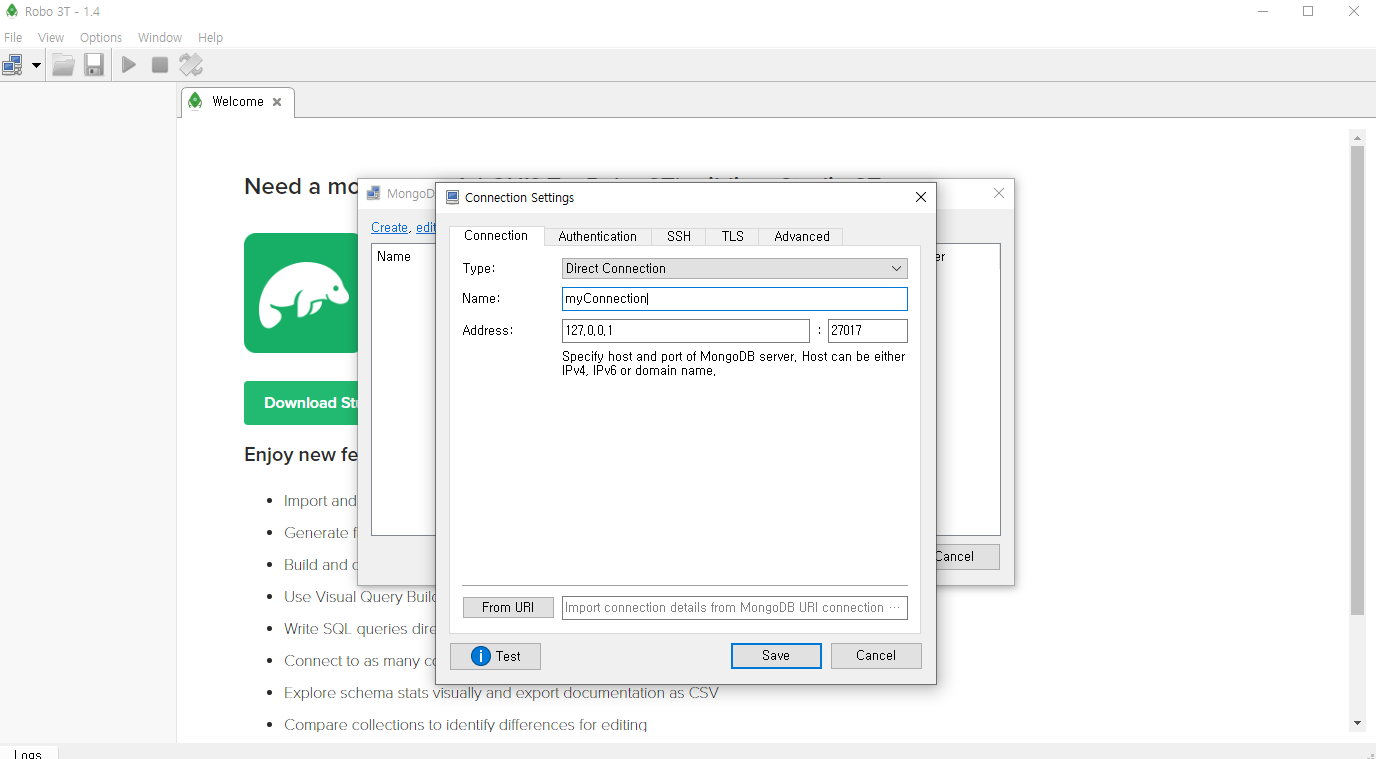1376x759 pixels.
Task: Click the Create link in MongoDB Connections
Action: click(389, 227)
